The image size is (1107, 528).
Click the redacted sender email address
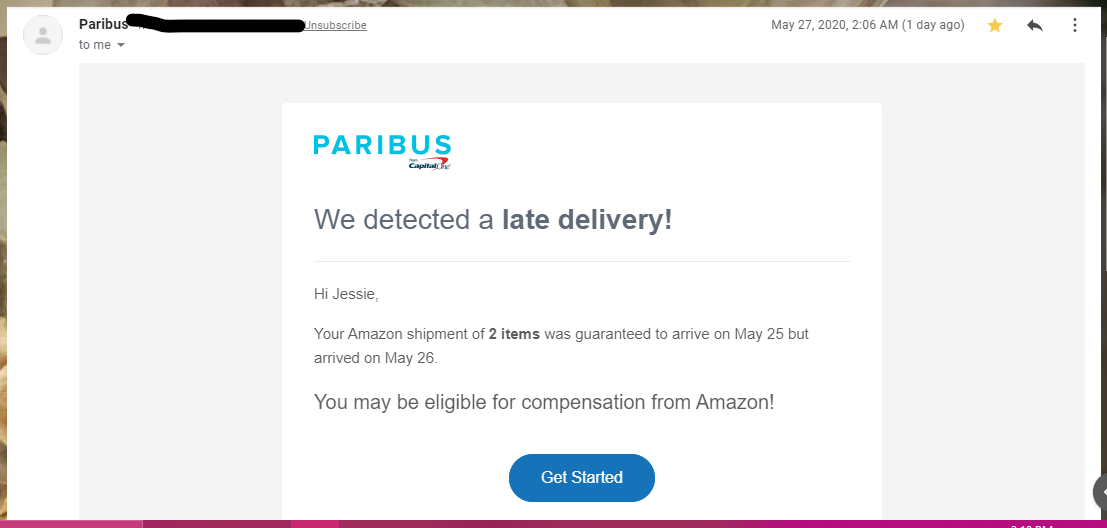point(220,24)
